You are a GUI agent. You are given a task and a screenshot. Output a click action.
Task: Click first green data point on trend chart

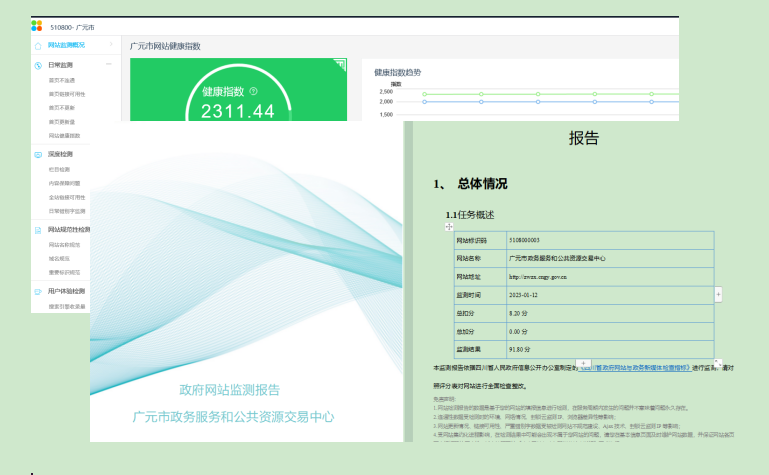coord(425,94)
